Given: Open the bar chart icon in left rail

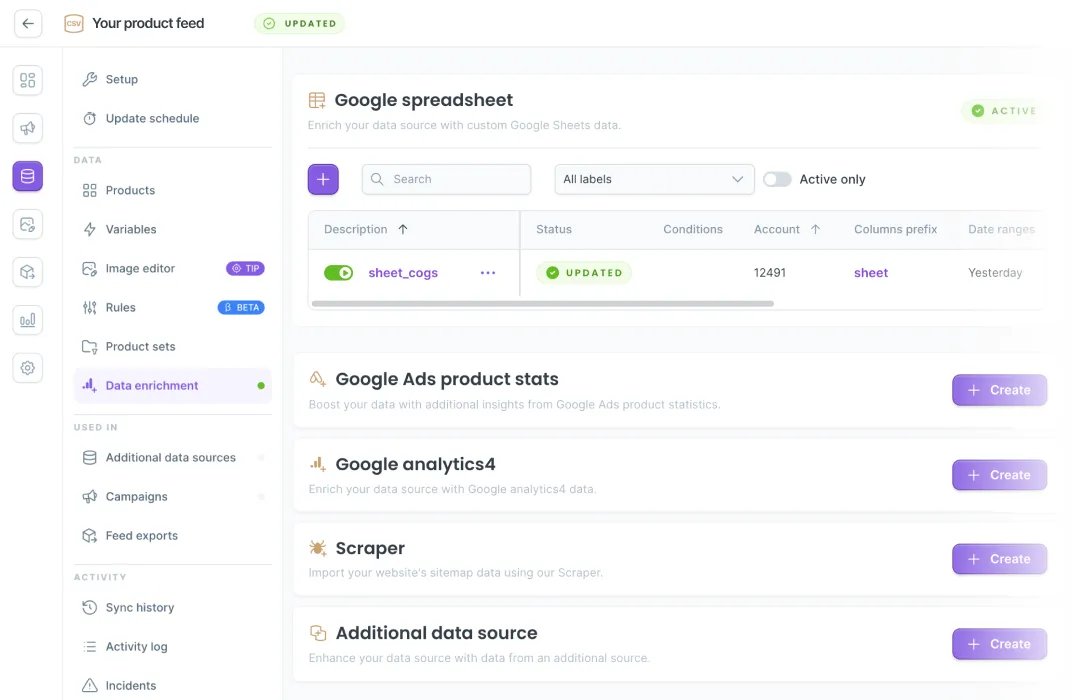Looking at the screenshot, I should (28, 320).
